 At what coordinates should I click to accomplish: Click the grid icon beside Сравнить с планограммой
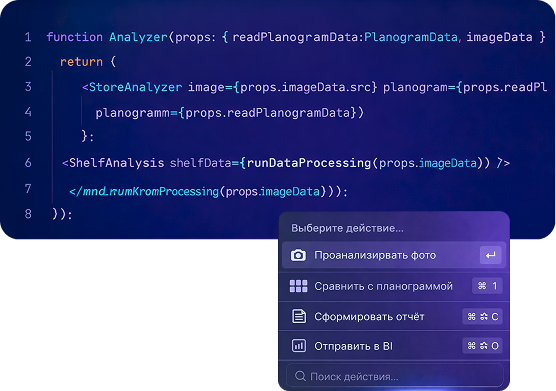pos(298,286)
